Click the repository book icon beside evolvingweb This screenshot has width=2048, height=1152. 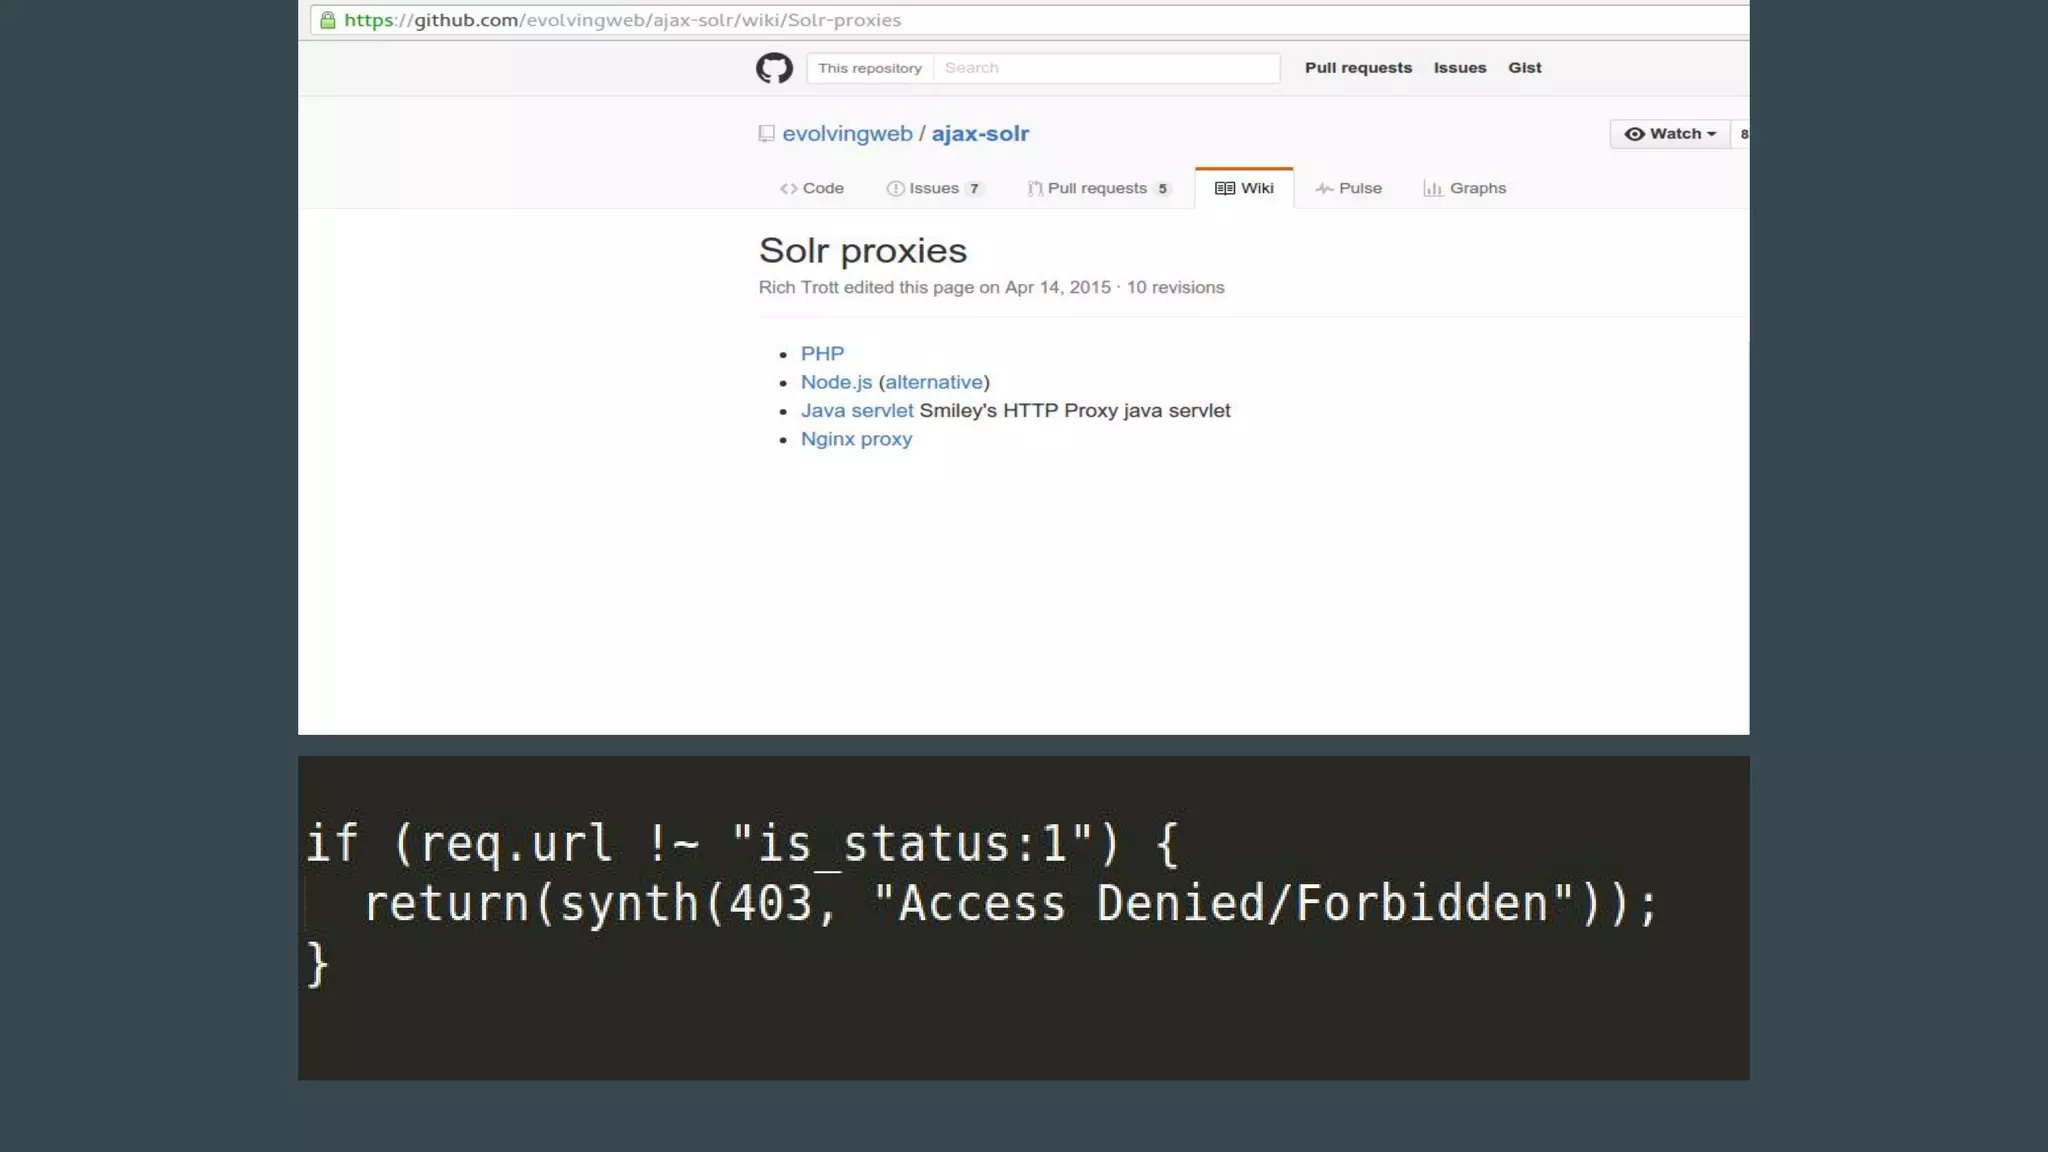[x=767, y=134]
